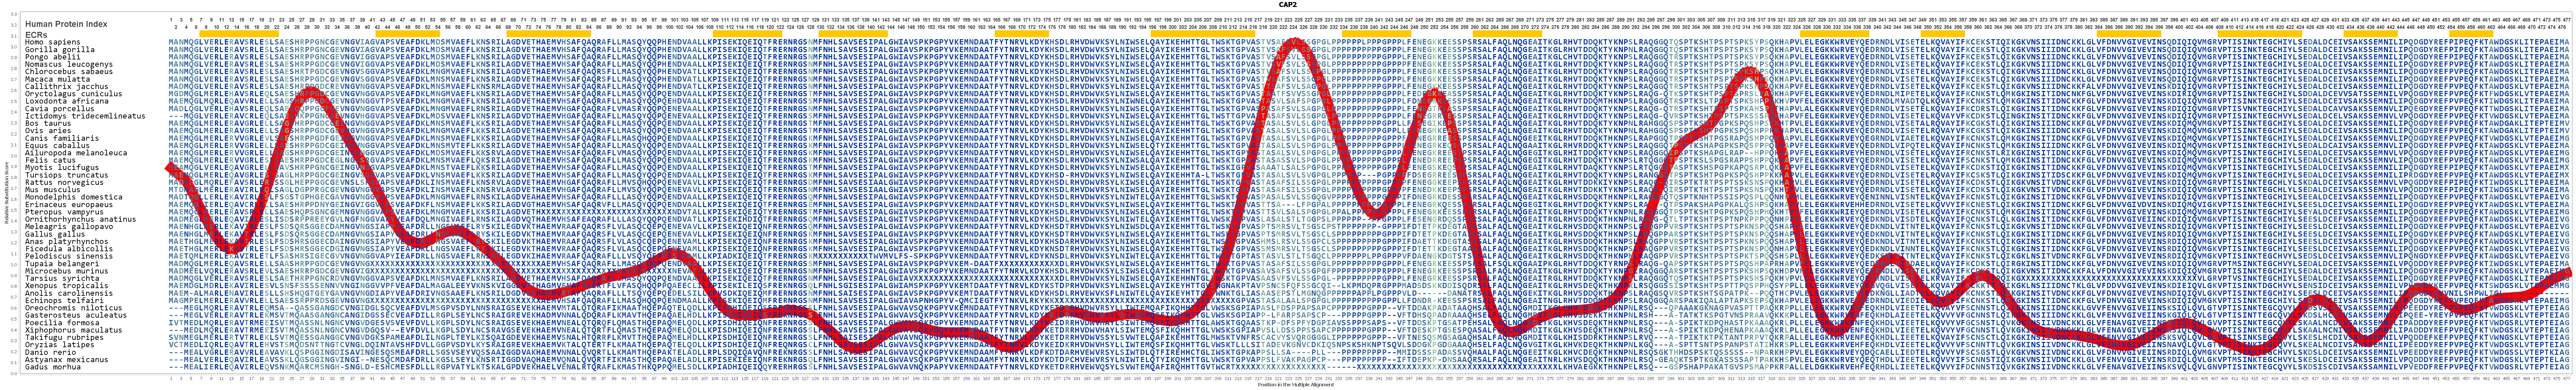Image resolution: width=2576 pixels, height=390 pixels.
Task: Click the first yellow ECR bar
Action: (x=239, y=34)
